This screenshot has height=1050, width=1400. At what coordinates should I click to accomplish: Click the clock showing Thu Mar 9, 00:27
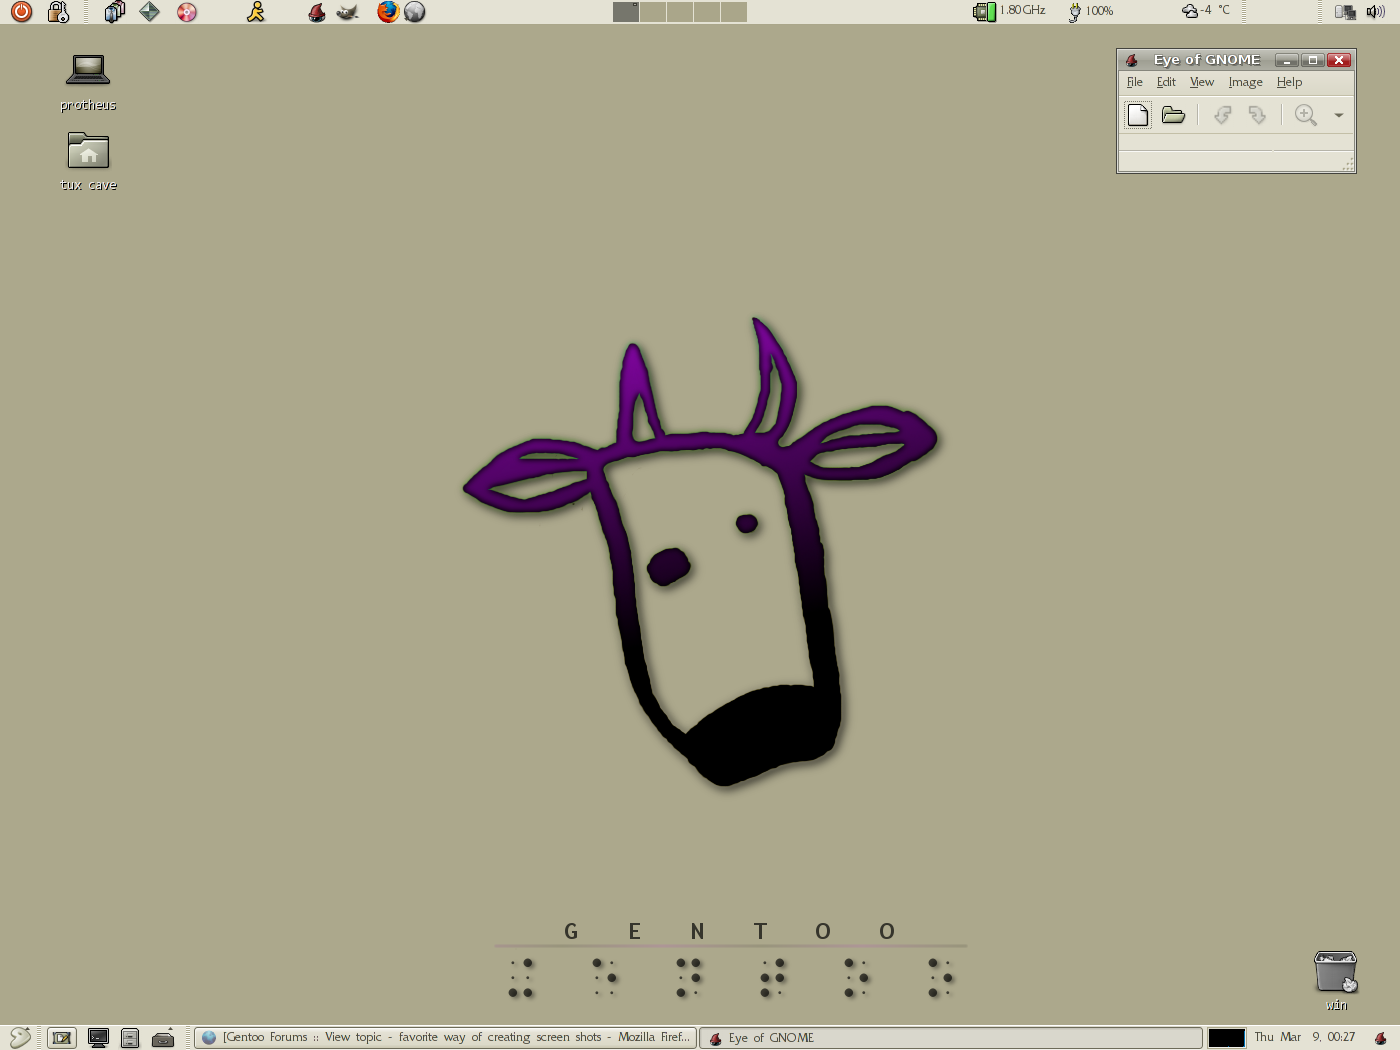click(1305, 1037)
